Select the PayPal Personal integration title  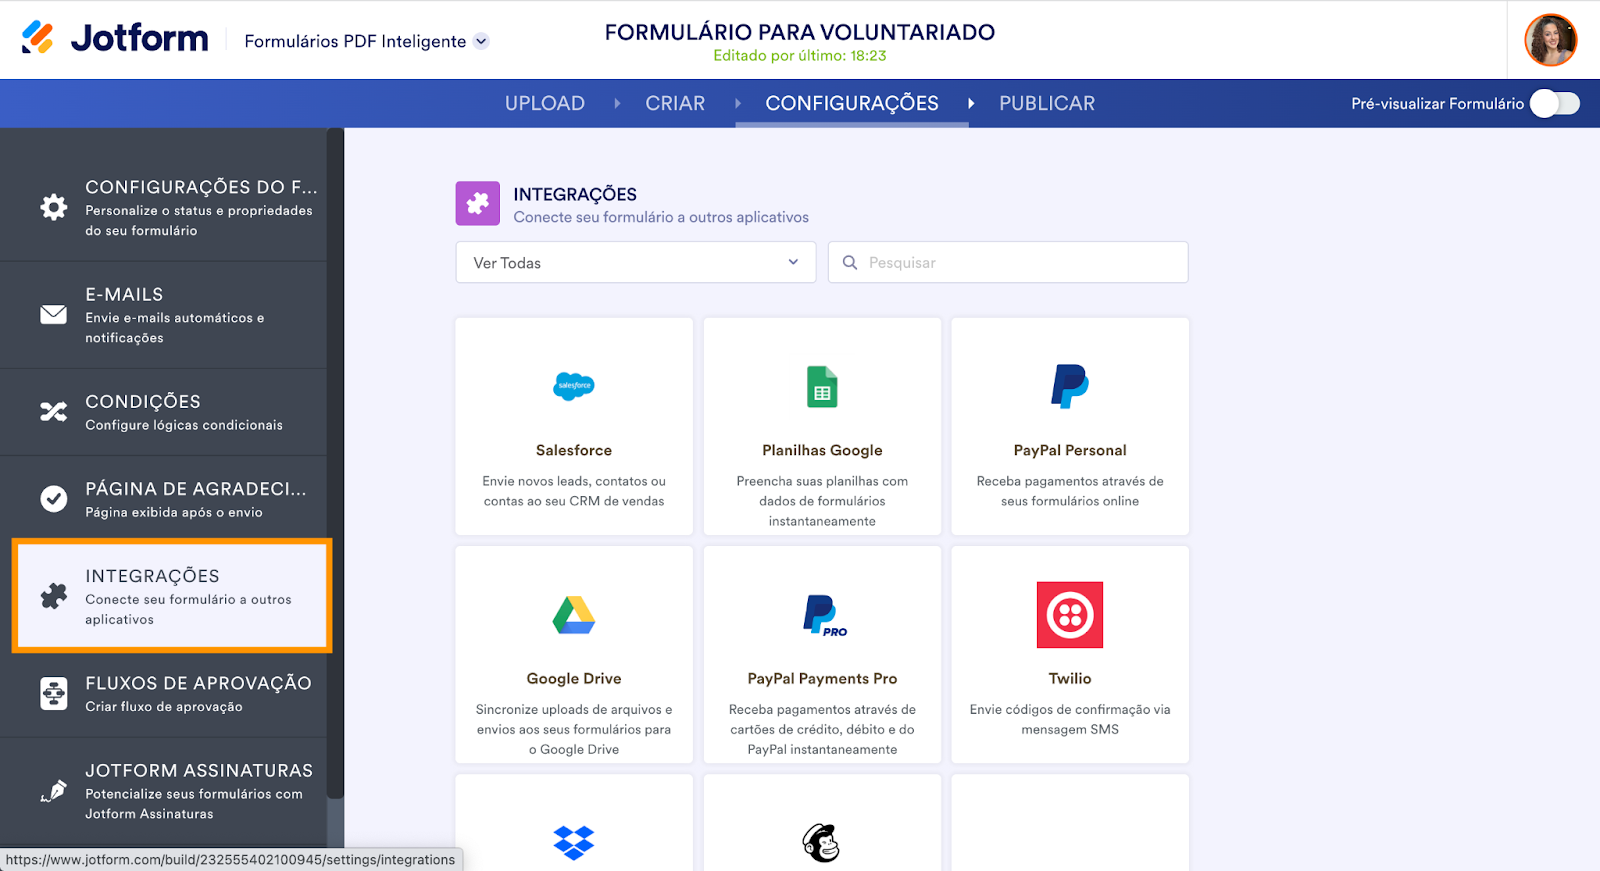pyautogui.click(x=1070, y=450)
